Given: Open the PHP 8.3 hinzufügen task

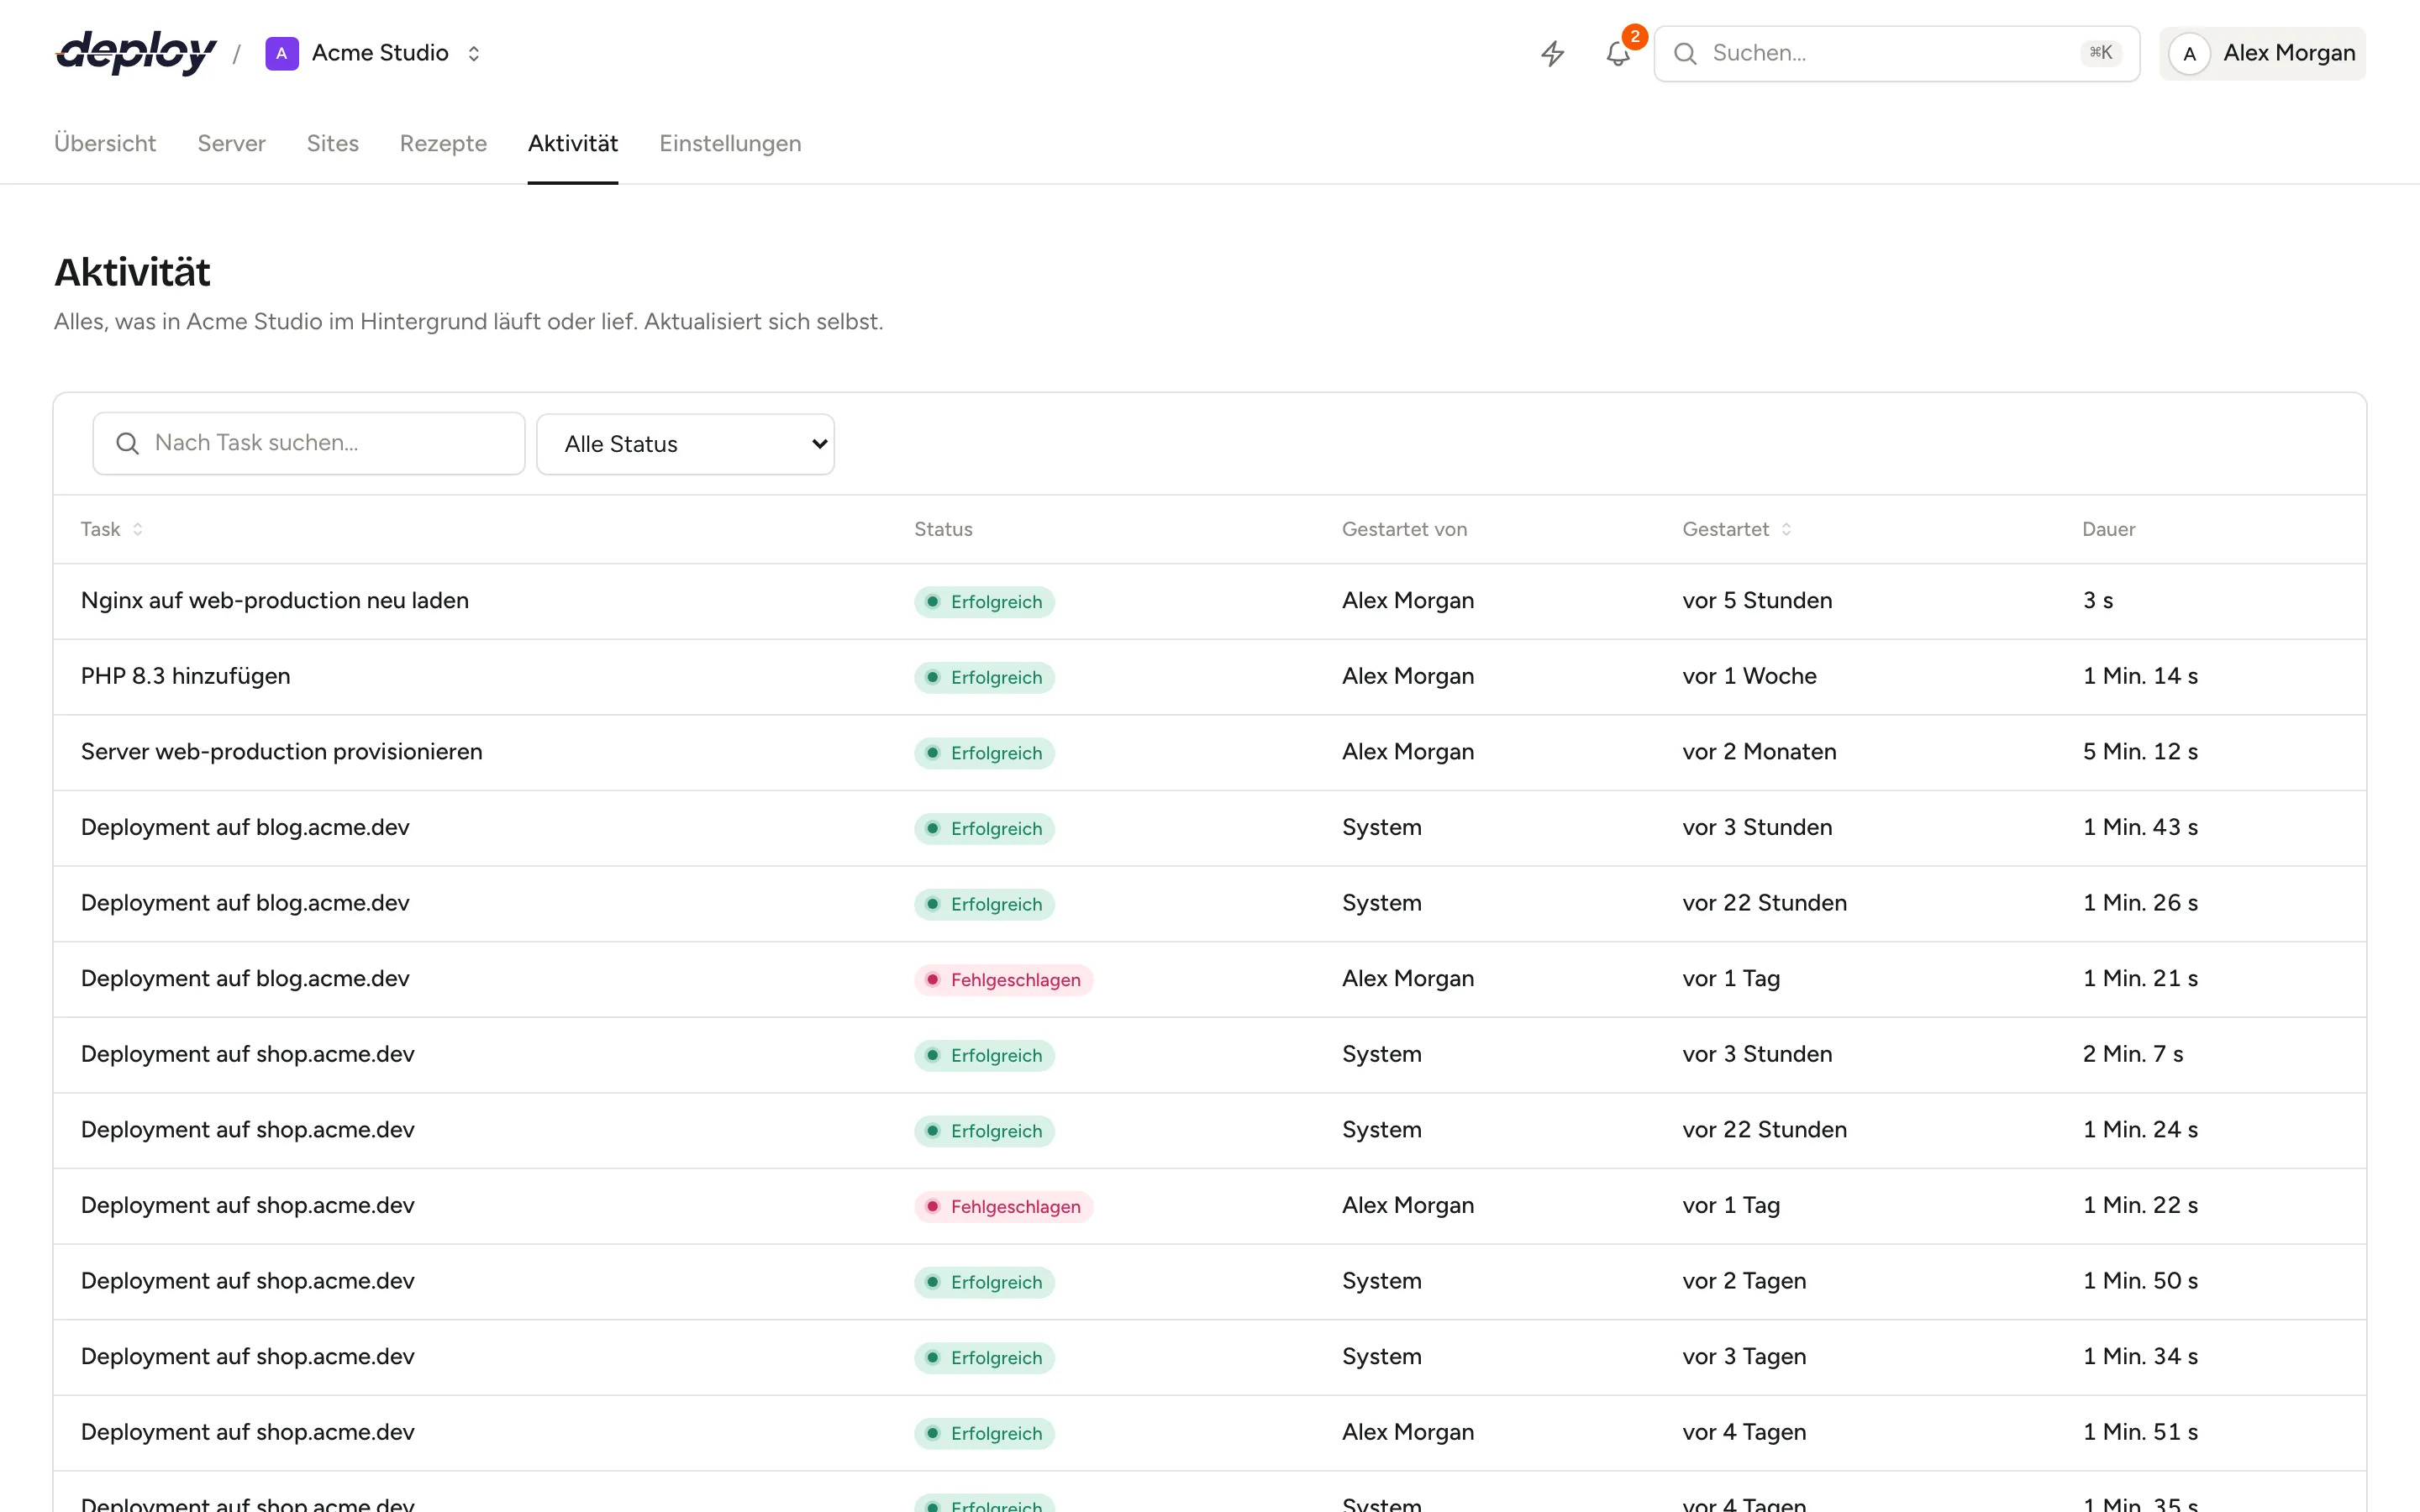Looking at the screenshot, I should 185,676.
